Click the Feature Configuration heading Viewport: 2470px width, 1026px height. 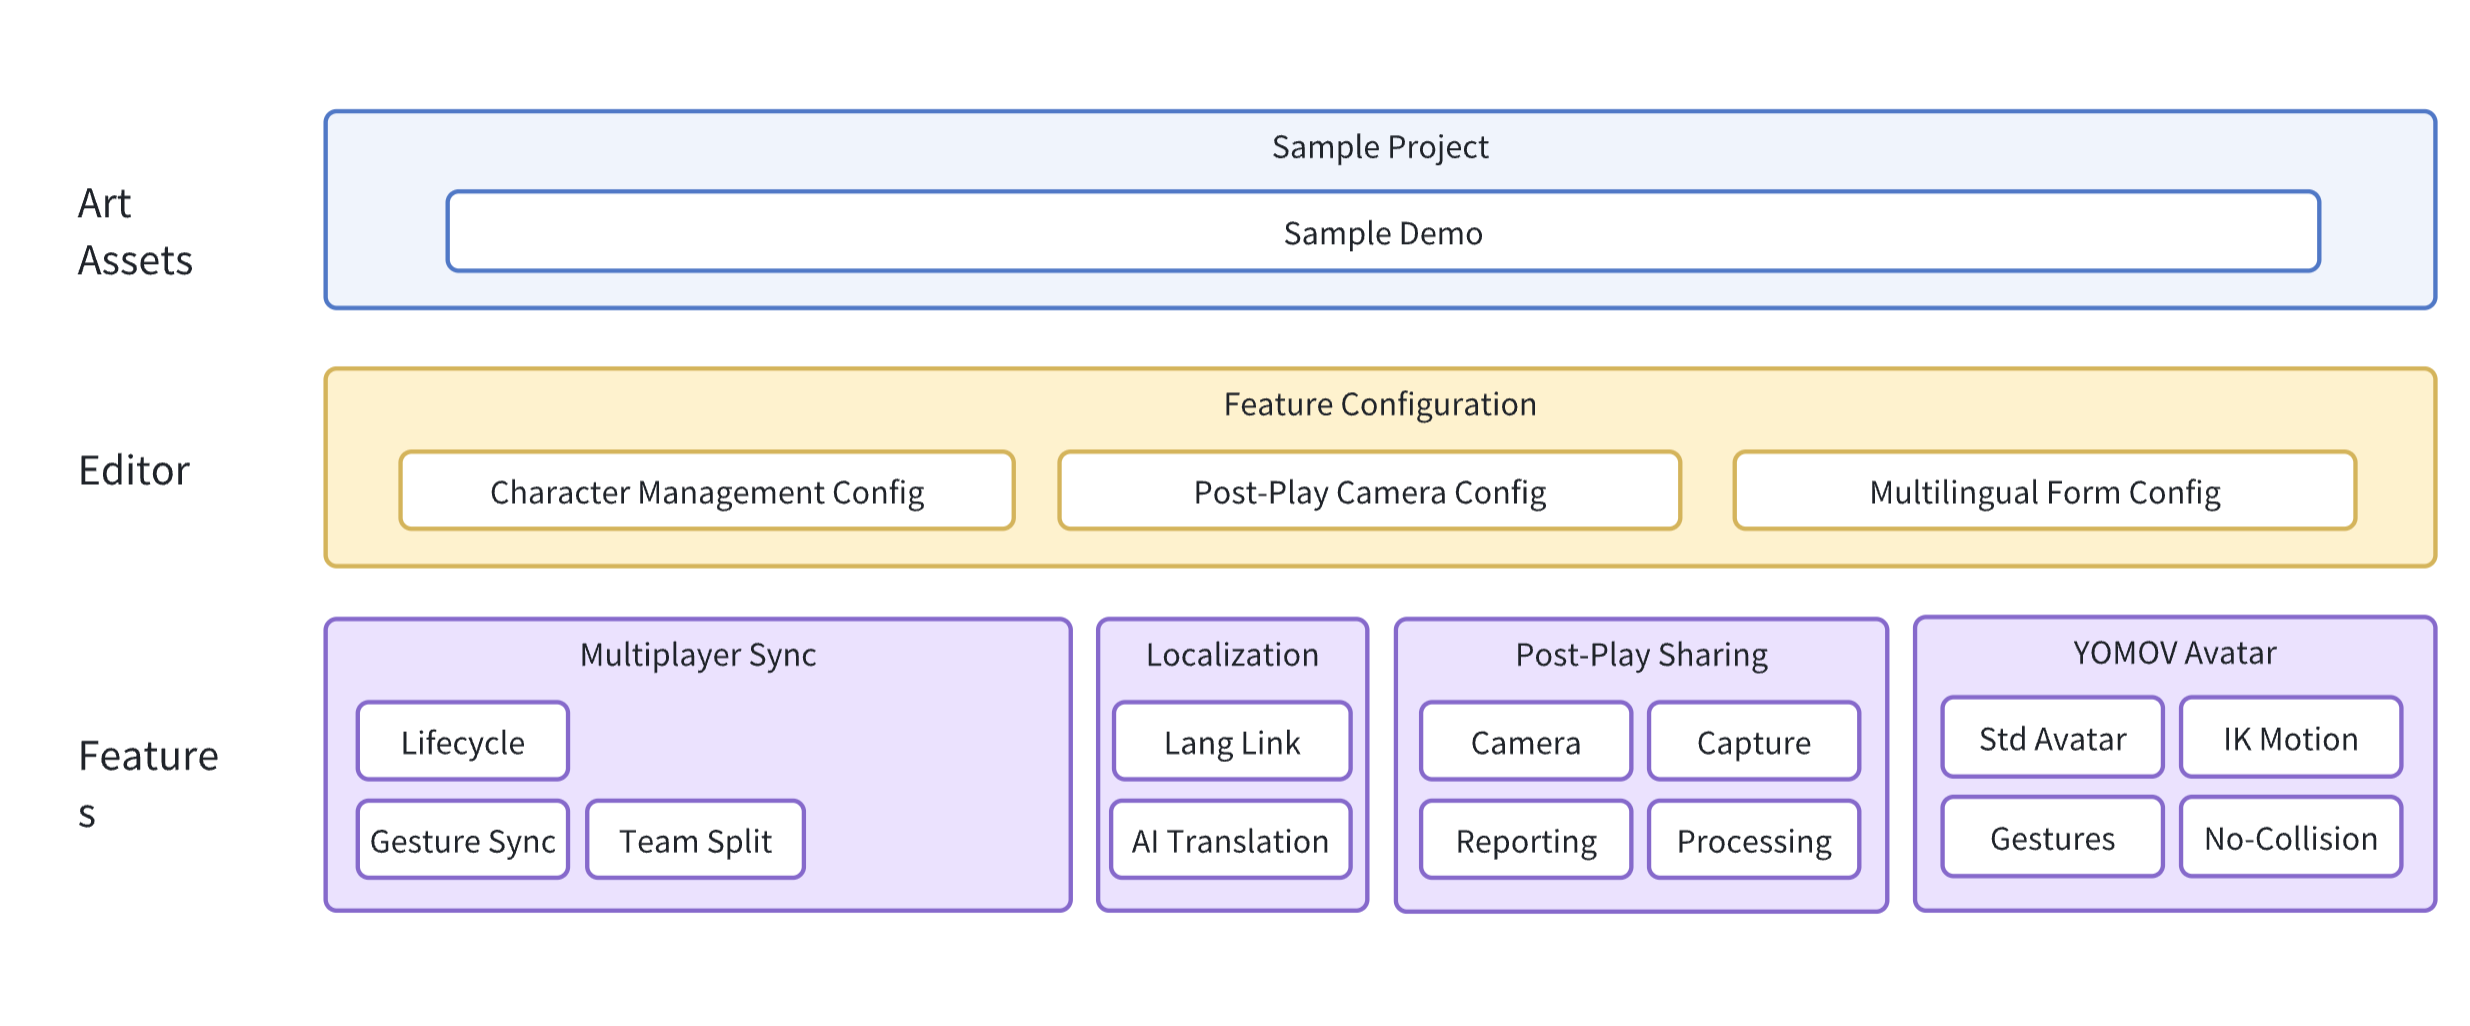[1380, 404]
